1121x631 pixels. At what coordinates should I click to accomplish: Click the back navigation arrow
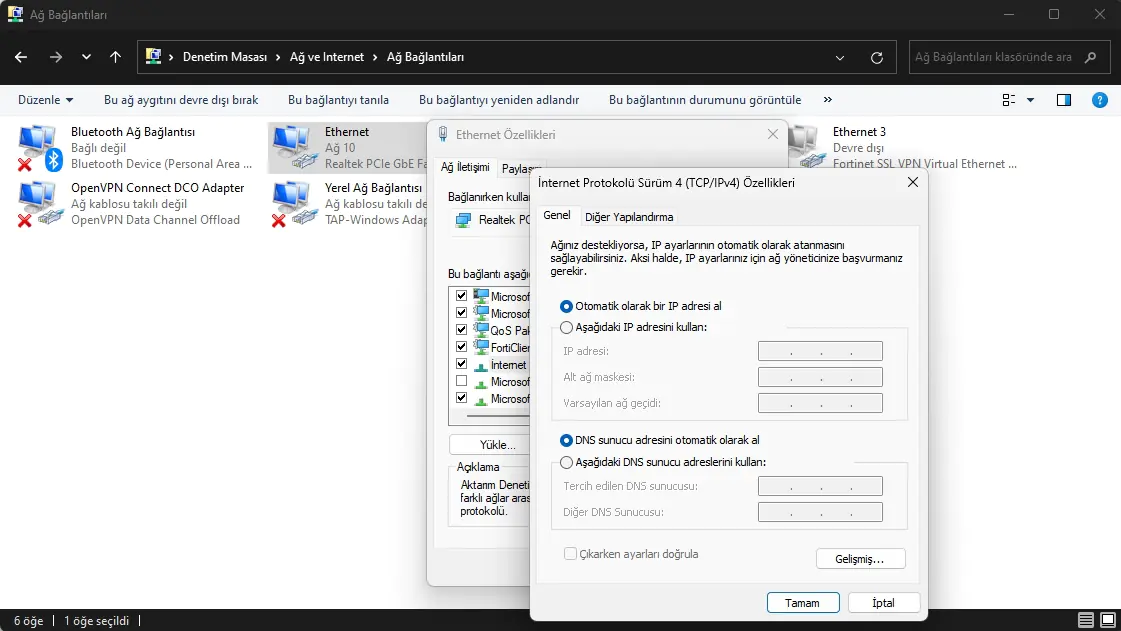pyautogui.click(x=20, y=57)
